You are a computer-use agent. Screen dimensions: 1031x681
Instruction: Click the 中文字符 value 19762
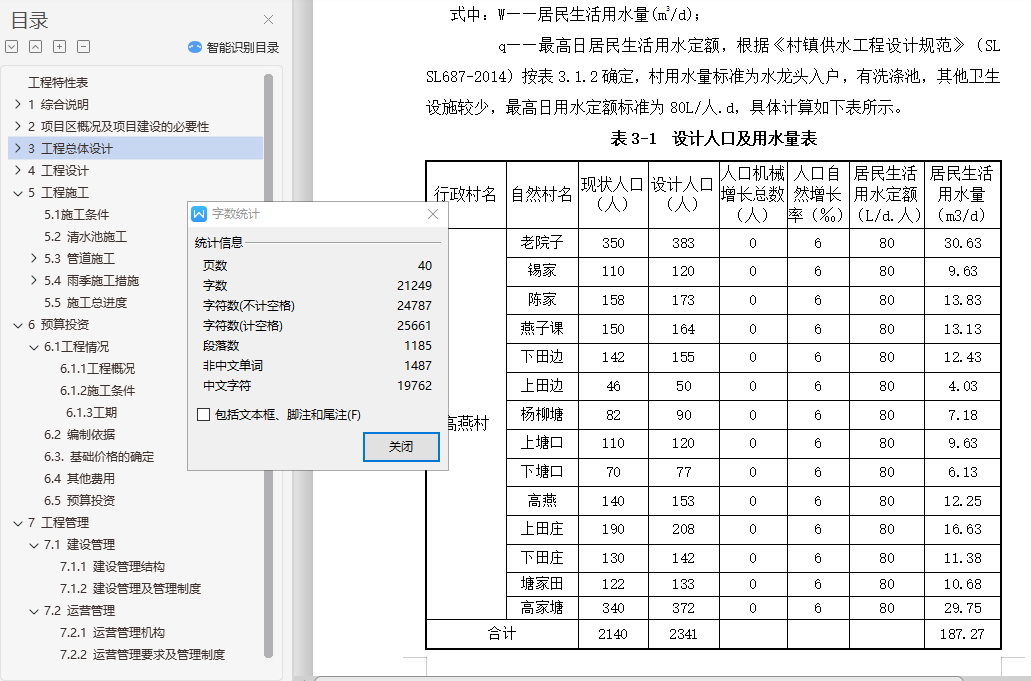414,386
